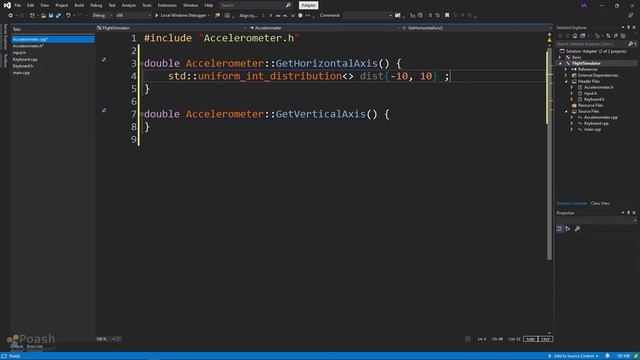640x360 pixels.
Task: Click the live share feedback icon
Action: coord(631,16)
